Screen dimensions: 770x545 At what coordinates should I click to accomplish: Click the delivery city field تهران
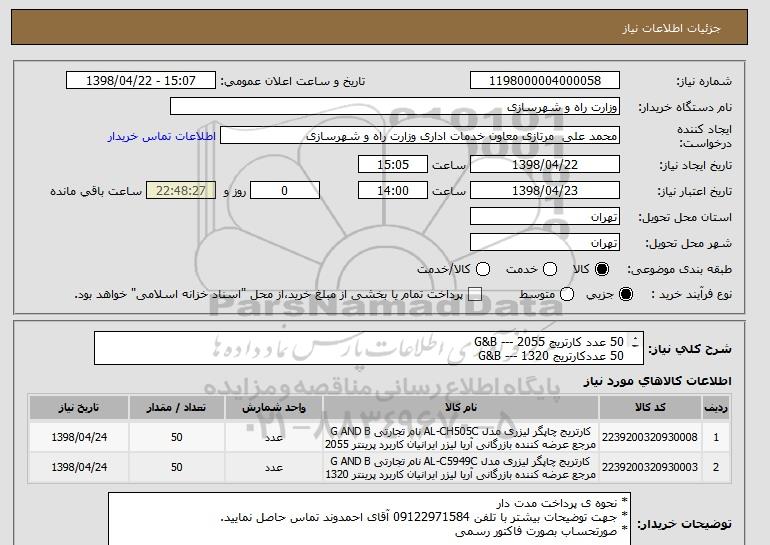click(545, 243)
